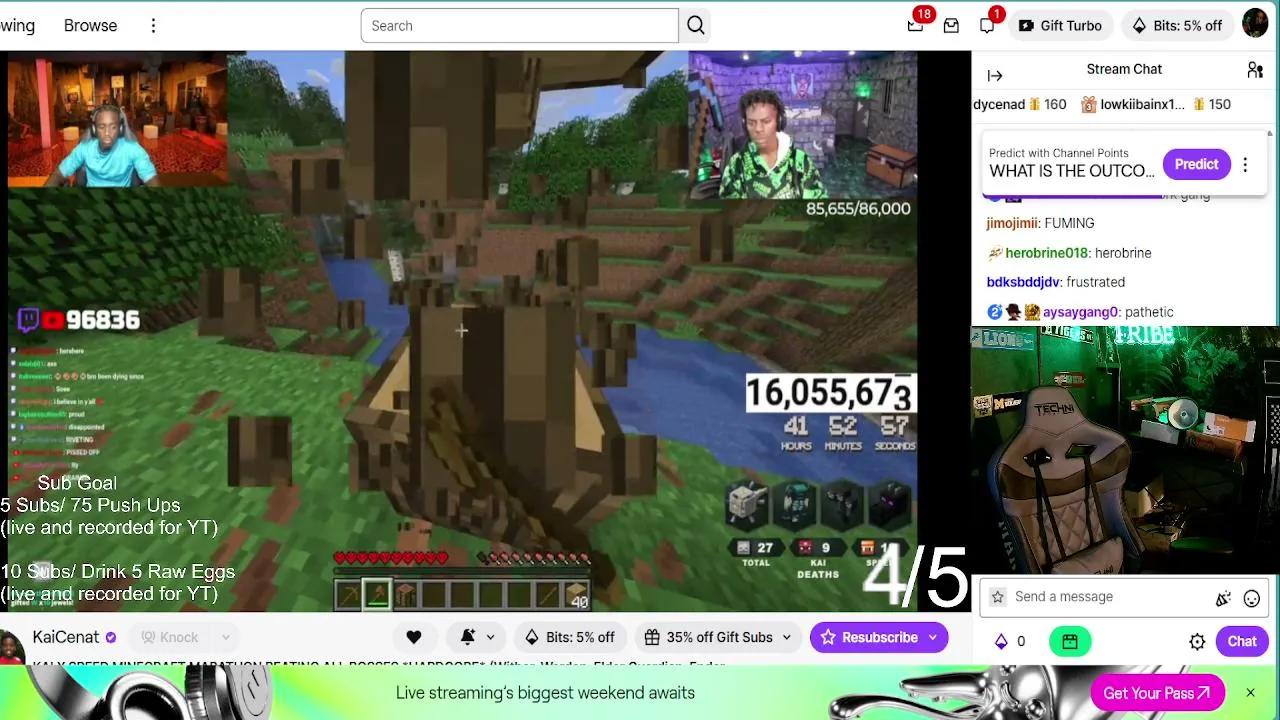
Task: Click the username herobrine018 in chat
Action: tap(1046, 253)
